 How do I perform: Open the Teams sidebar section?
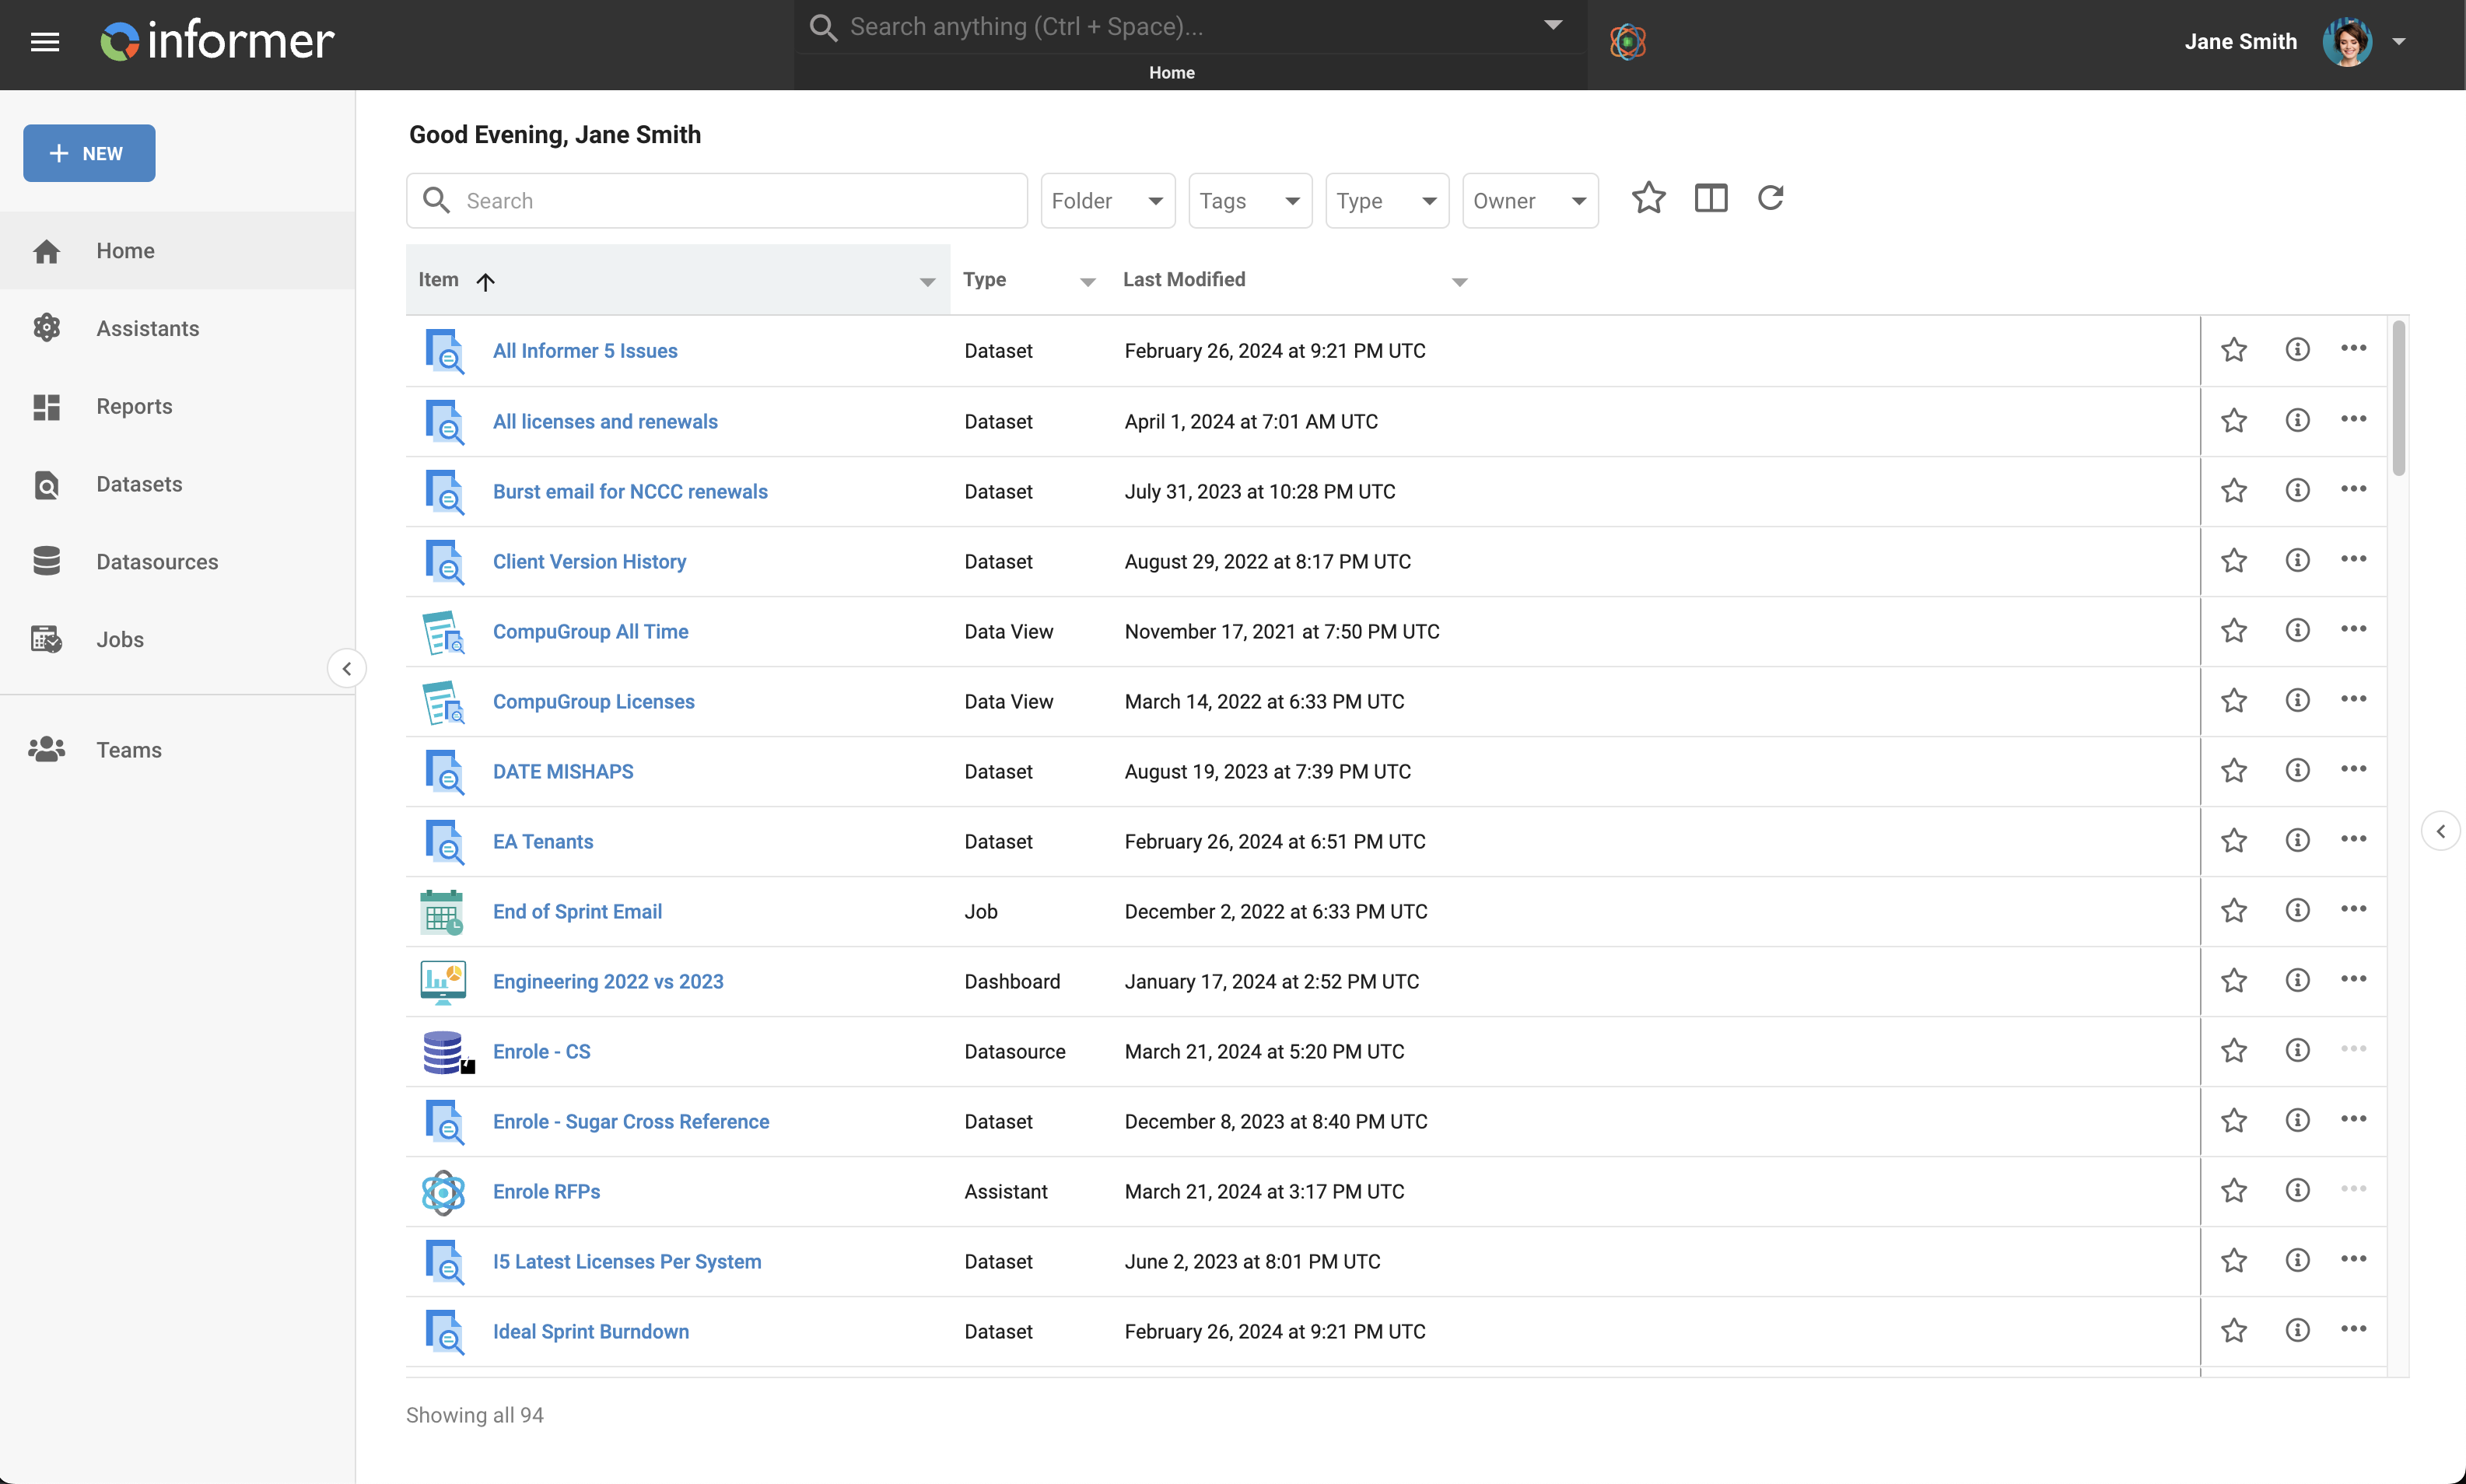point(128,750)
